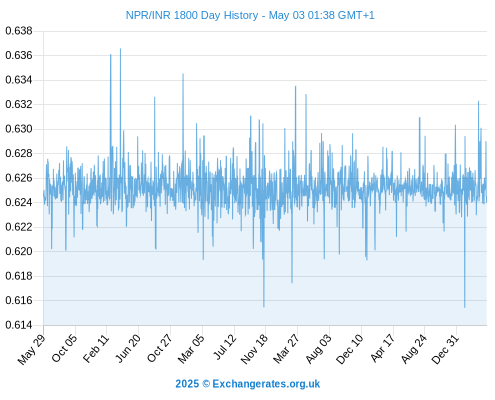495x400 pixels.
Task: Click the 0.638 y-axis label
Action: point(19,31)
